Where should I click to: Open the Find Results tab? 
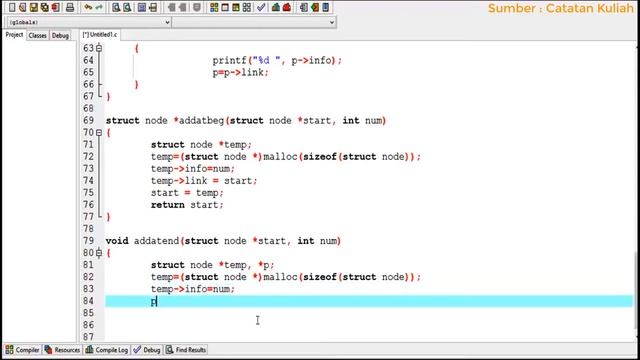(186, 350)
